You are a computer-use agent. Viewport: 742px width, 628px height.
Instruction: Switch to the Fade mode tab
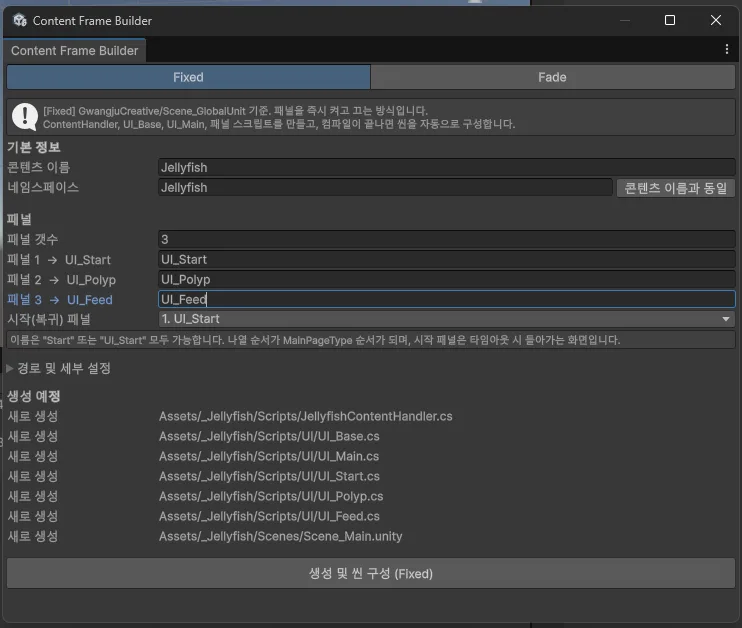pos(552,77)
